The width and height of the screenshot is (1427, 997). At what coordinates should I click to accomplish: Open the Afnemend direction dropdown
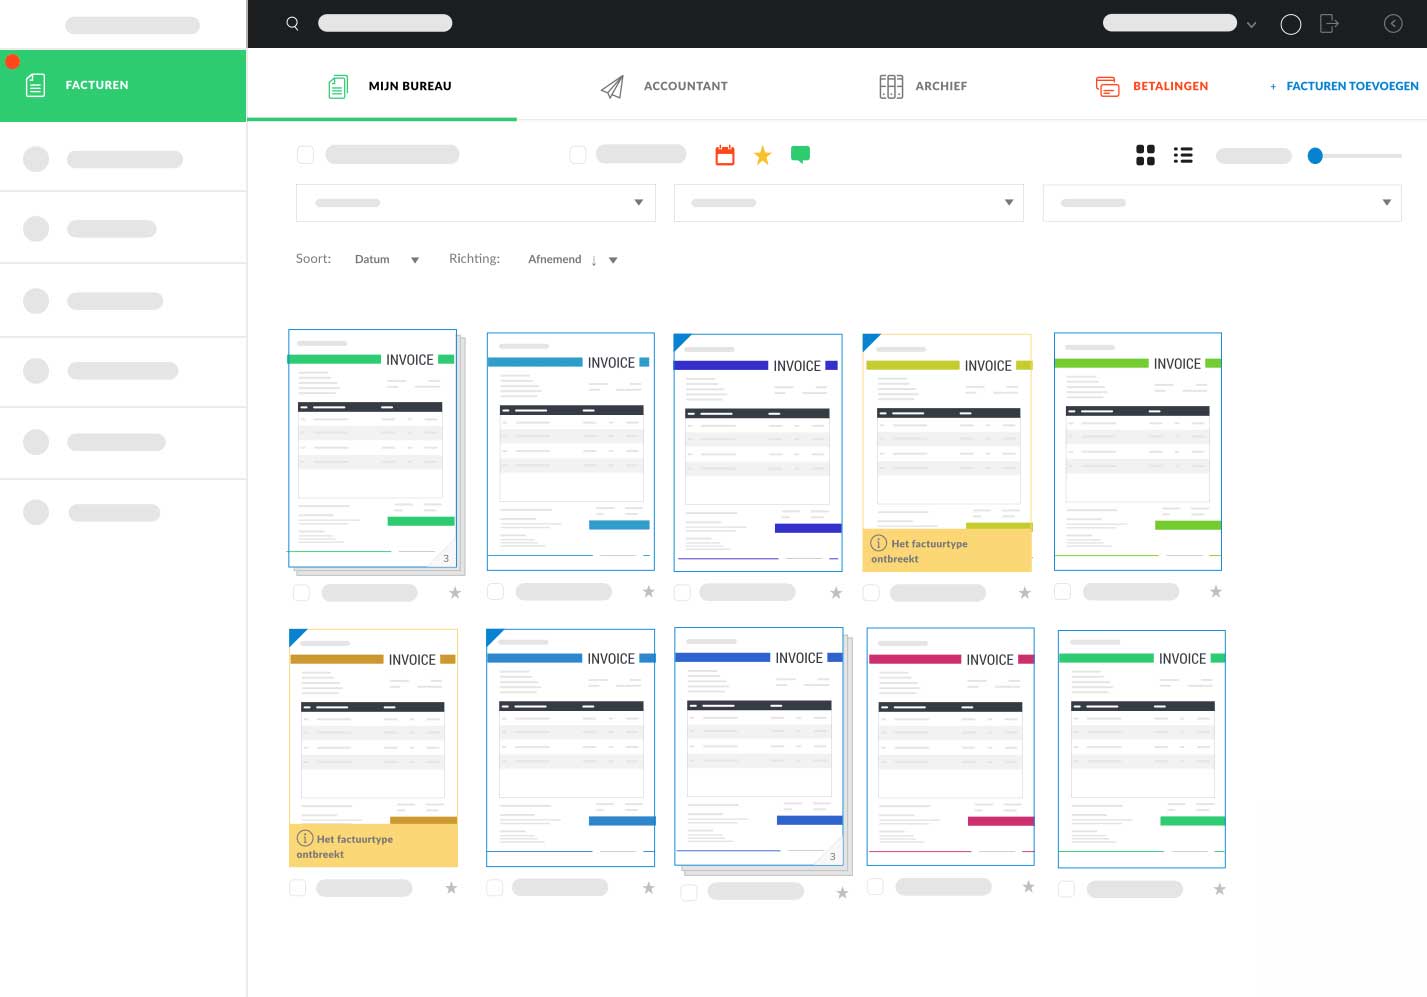click(572, 259)
